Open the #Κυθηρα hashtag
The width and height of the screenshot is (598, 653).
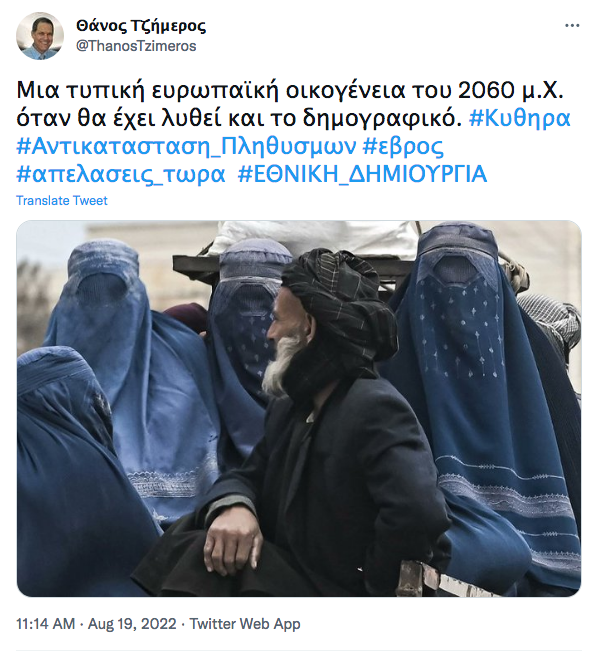(519, 118)
